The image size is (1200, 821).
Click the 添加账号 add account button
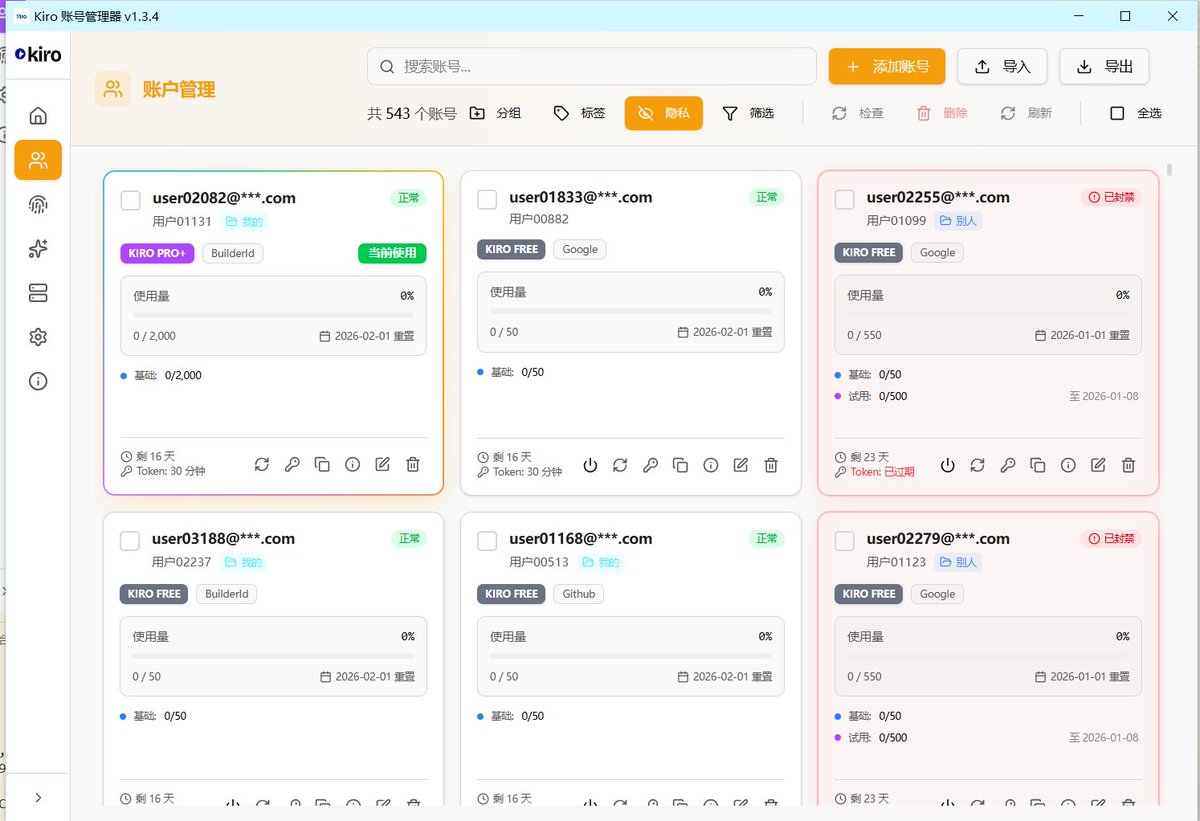pyautogui.click(x=887, y=66)
